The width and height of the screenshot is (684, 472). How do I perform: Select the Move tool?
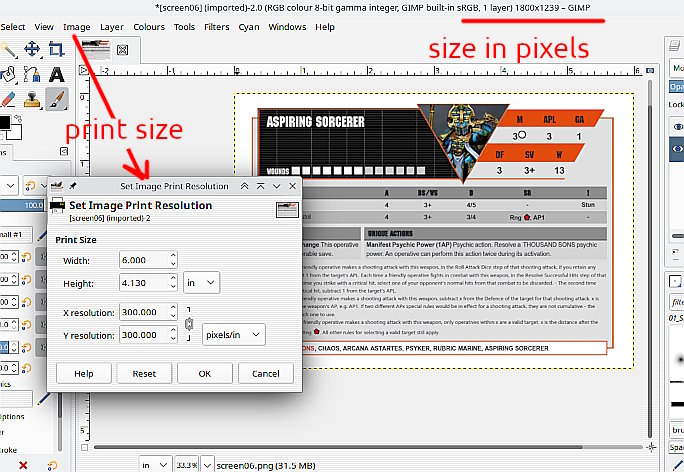[32, 49]
